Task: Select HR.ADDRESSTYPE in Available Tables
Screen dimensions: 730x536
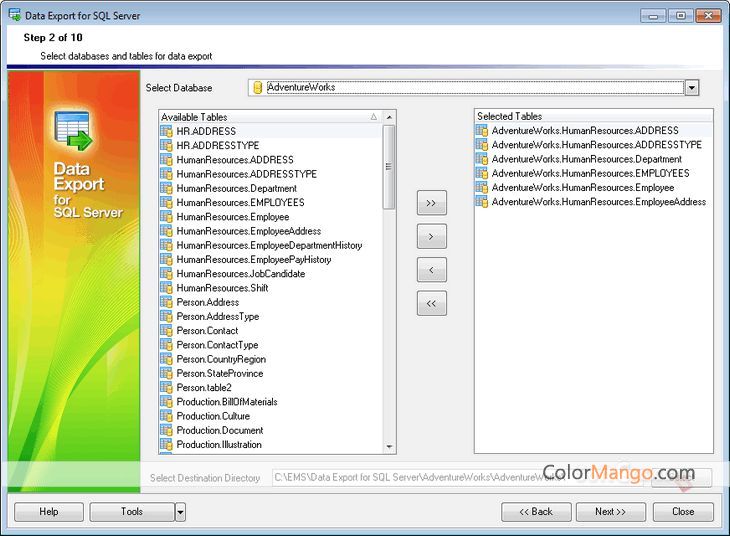Action: [x=217, y=145]
